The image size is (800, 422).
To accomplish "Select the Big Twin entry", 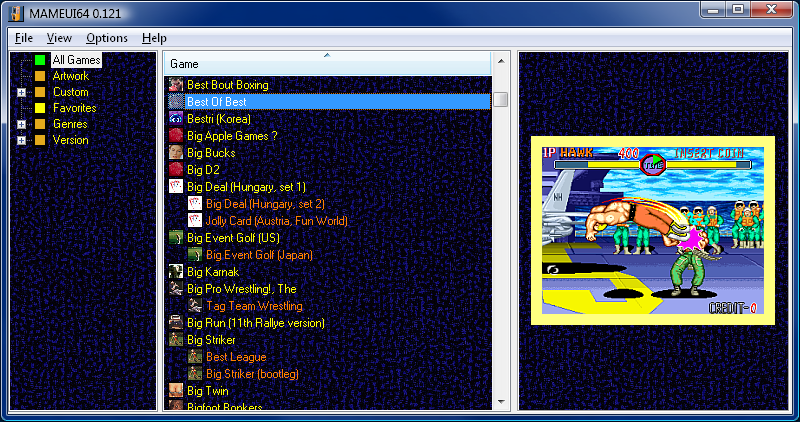I will (x=207, y=391).
